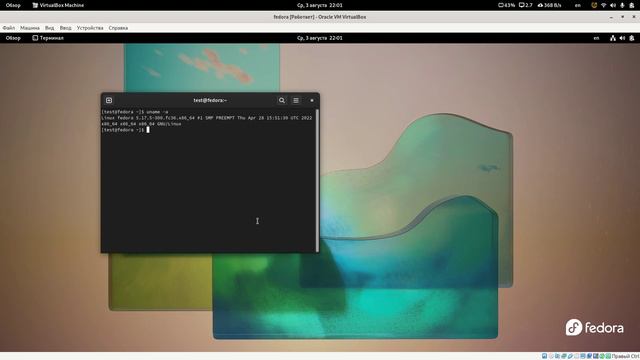640x360 pixels.
Task: Open the guest power menu icon
Action: [x=632, y=38]
